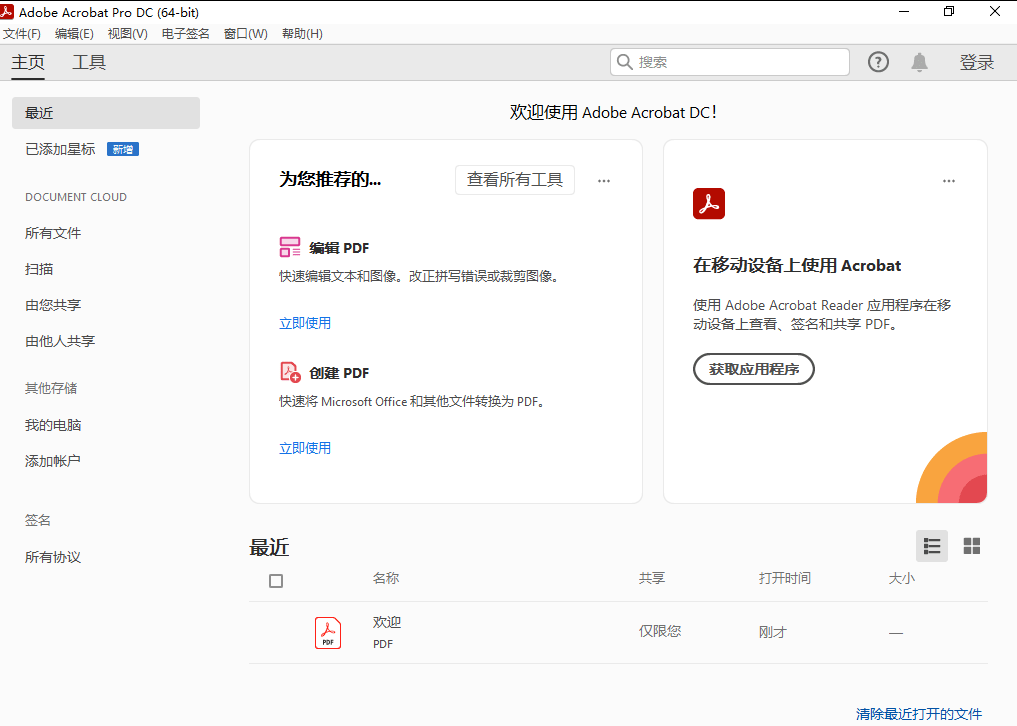
Task: Click 立即使用 link under 编辑 PDF
Action: point(305,323)
